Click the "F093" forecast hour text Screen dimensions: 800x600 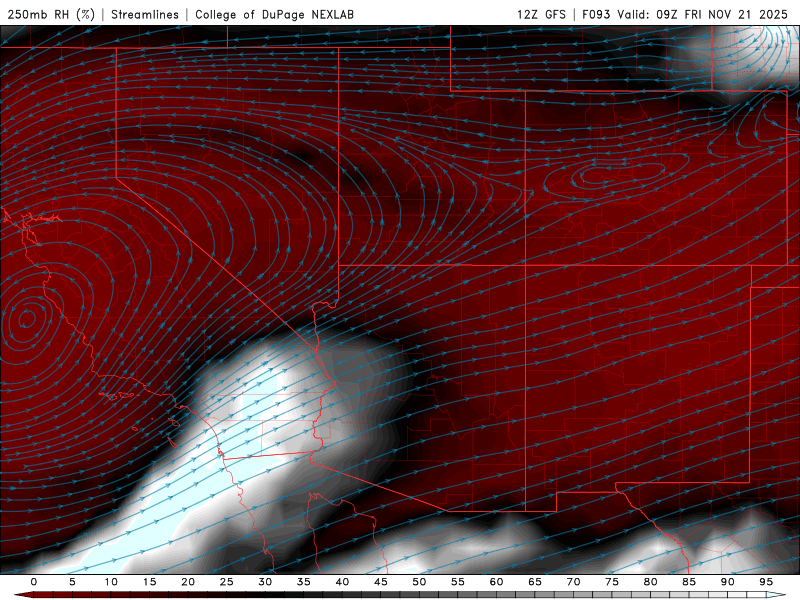596,14
